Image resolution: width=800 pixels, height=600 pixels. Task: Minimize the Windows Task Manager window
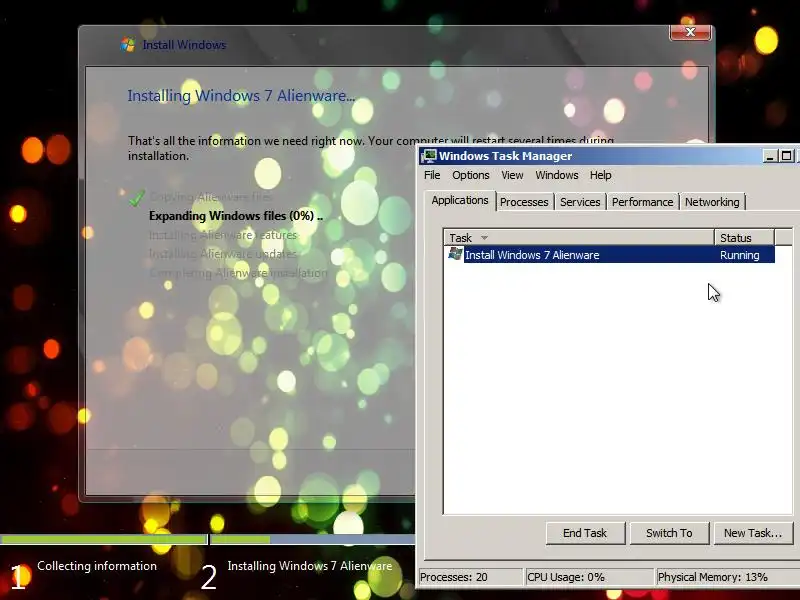(770, 156)
